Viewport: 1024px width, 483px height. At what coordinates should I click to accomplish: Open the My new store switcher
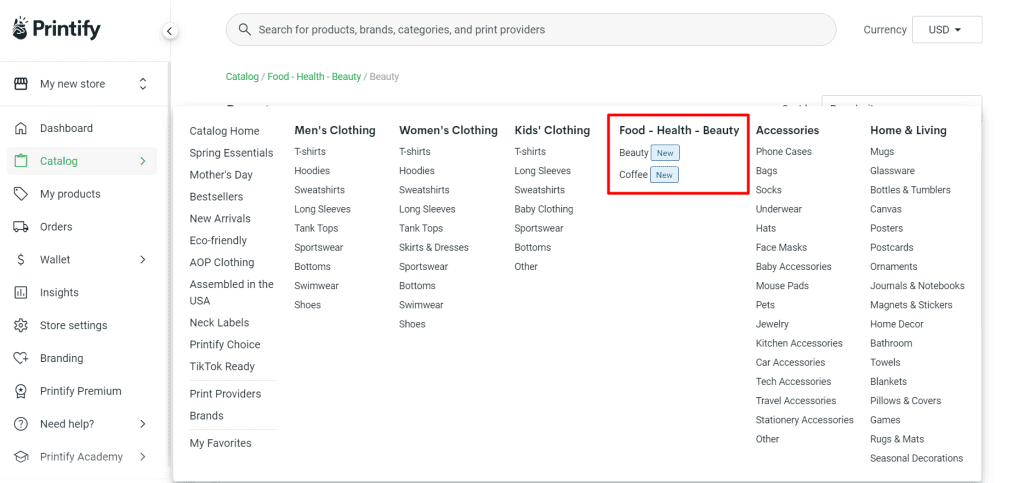point(143,84)
